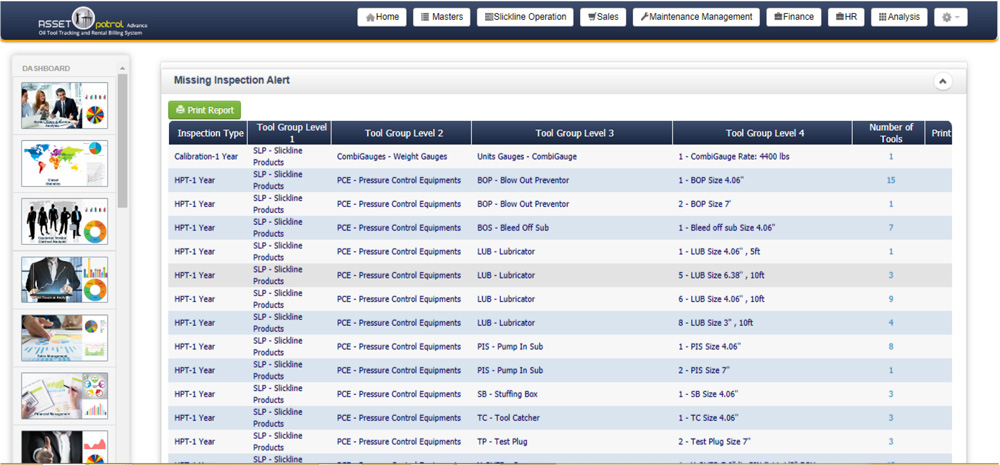Click the Sales cart menu
The image size is (1000, 465).
603,17
